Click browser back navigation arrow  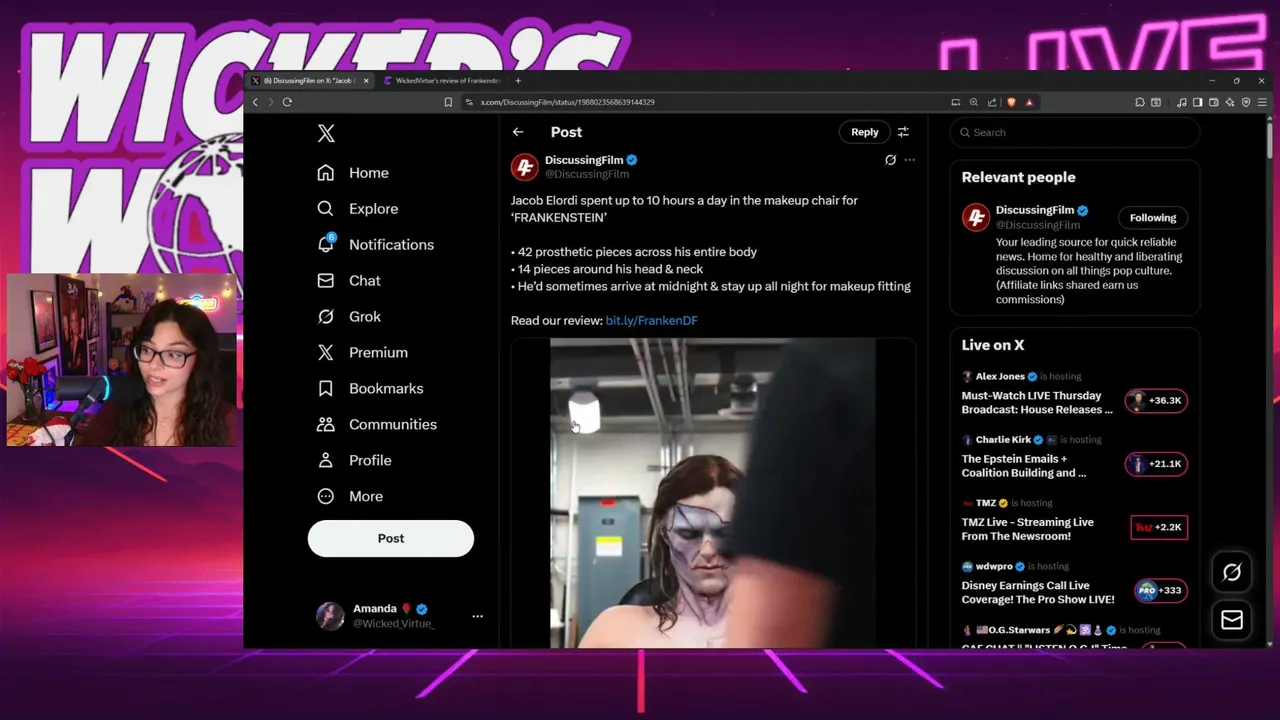pyautogui.click(x=255, y=102)
